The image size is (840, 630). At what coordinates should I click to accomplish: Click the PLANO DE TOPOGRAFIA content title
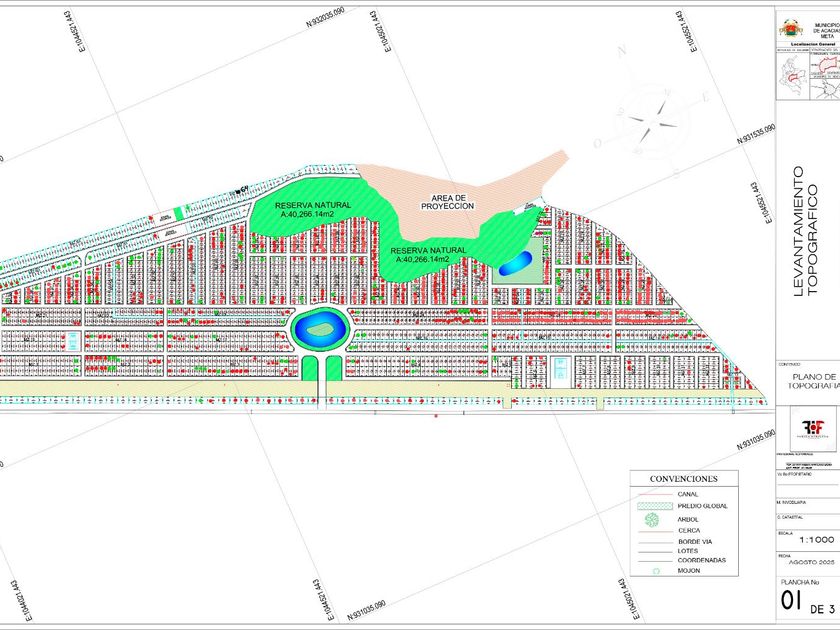click(x=814, y=381)
